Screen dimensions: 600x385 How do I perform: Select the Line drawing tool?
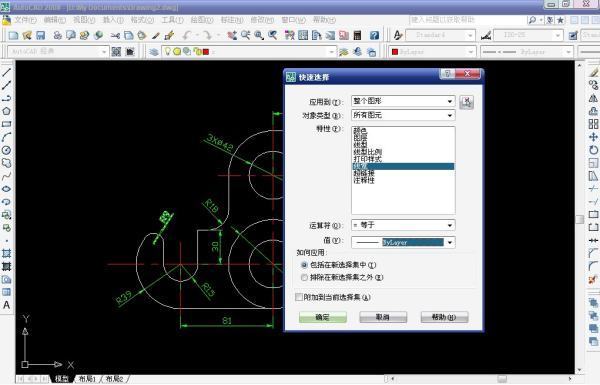pos(7,72)
